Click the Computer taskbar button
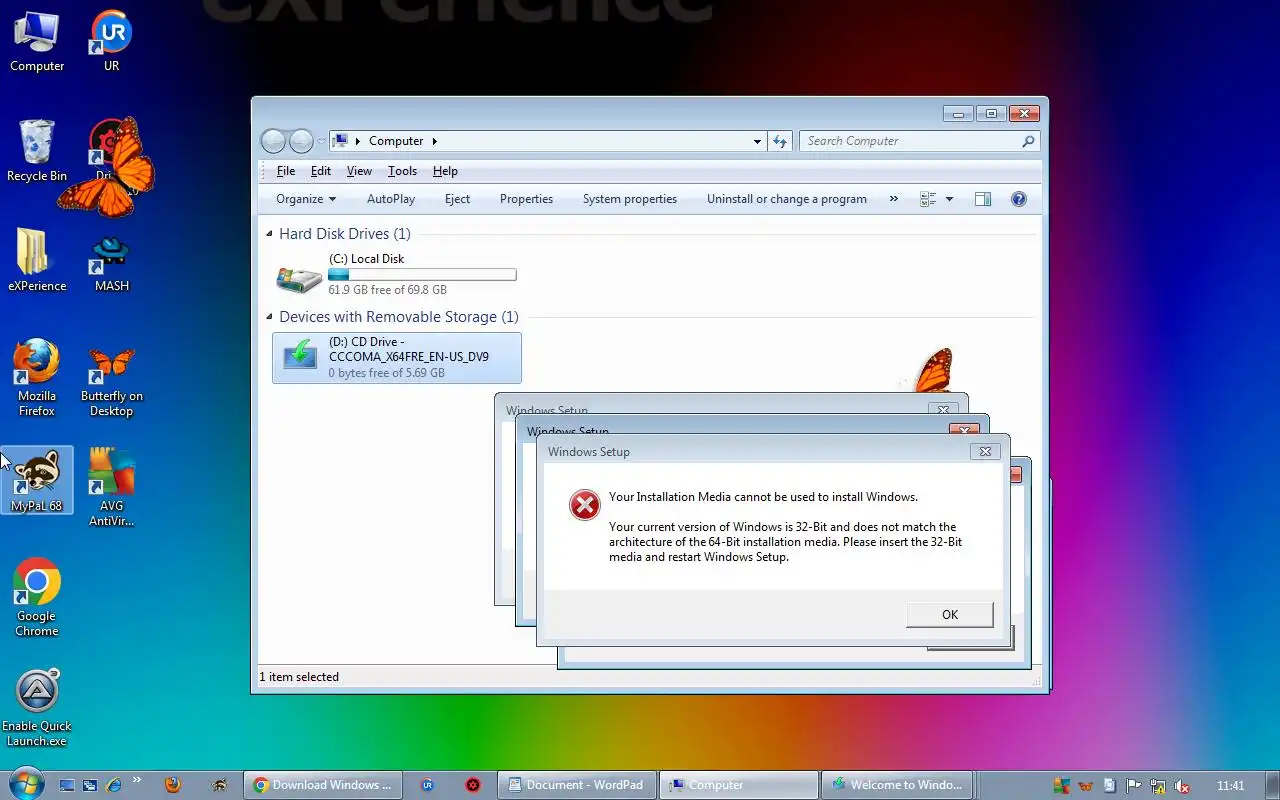The height and width of the screenshot is (800, 1280). click(740, 785)
